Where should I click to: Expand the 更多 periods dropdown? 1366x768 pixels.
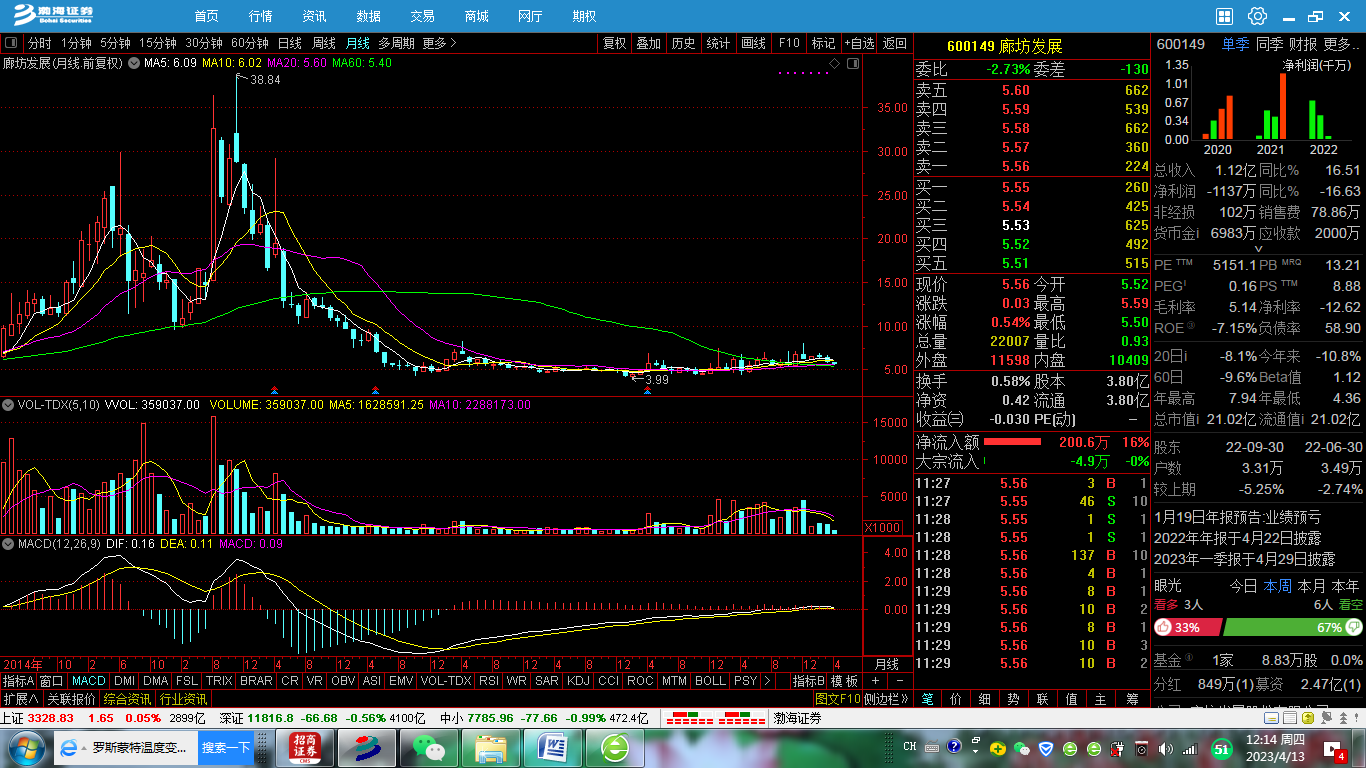tap(439, 43)
